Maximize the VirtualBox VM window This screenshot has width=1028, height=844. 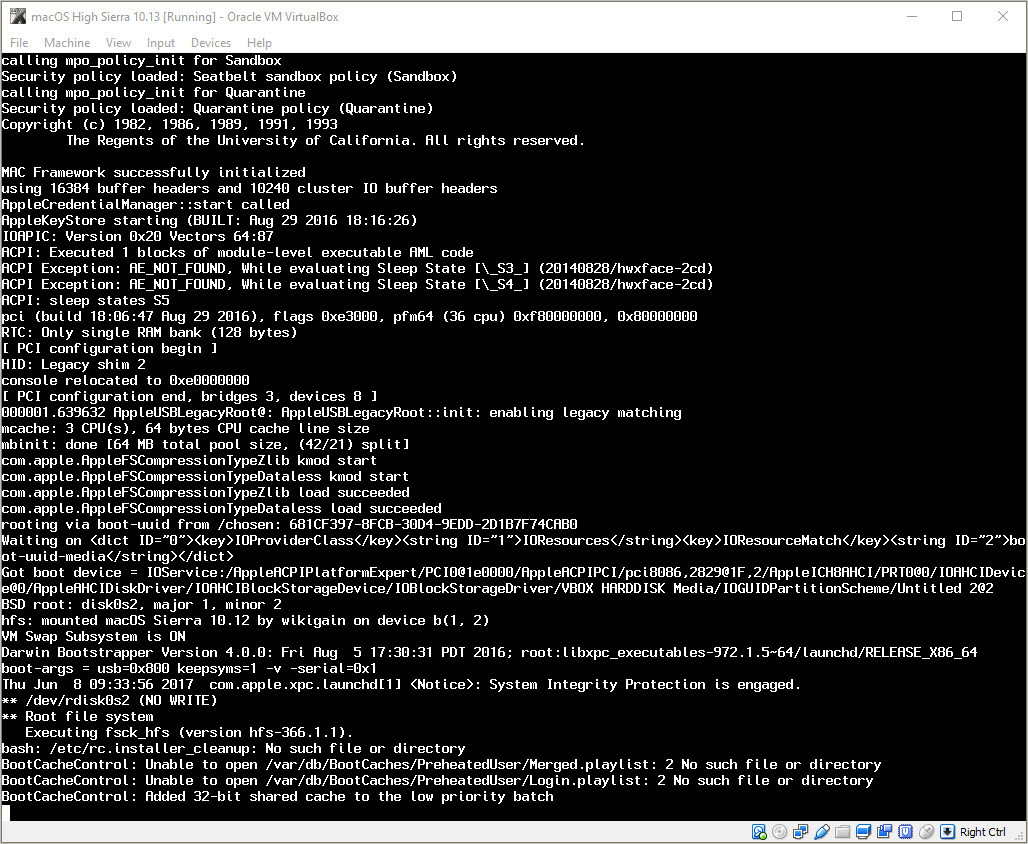(x=957, y=16)
